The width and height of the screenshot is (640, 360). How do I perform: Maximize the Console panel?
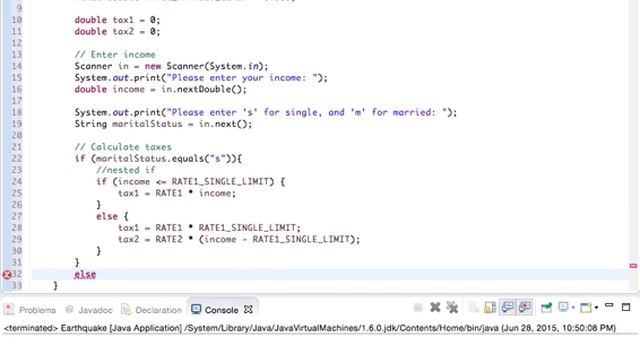626,307
